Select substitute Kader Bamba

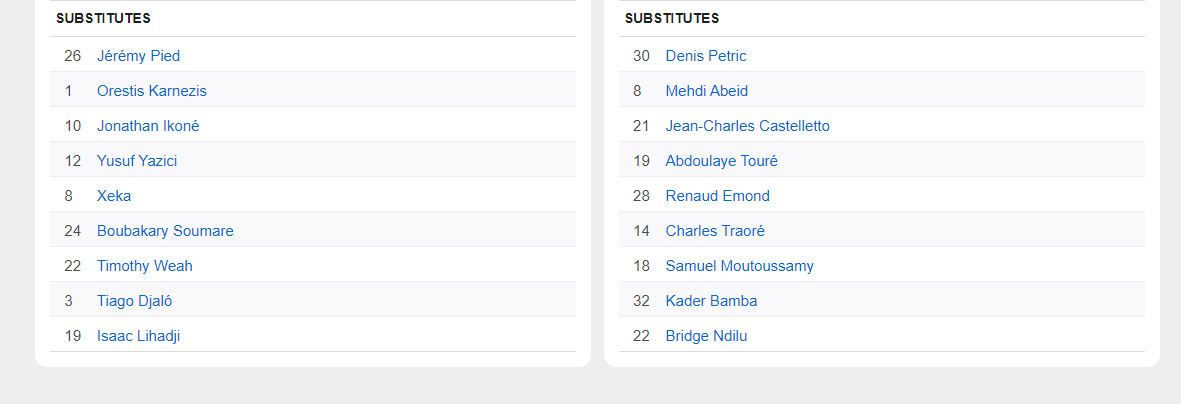[x=711, y=301]
